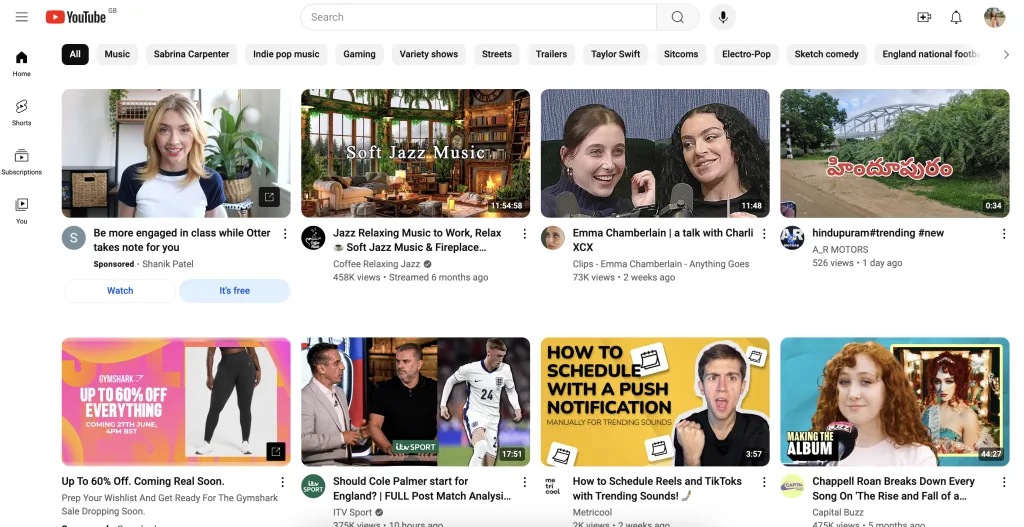Click the magnifying glass search button
Screen dimensions: 1024x527
[x=678, y=17]
